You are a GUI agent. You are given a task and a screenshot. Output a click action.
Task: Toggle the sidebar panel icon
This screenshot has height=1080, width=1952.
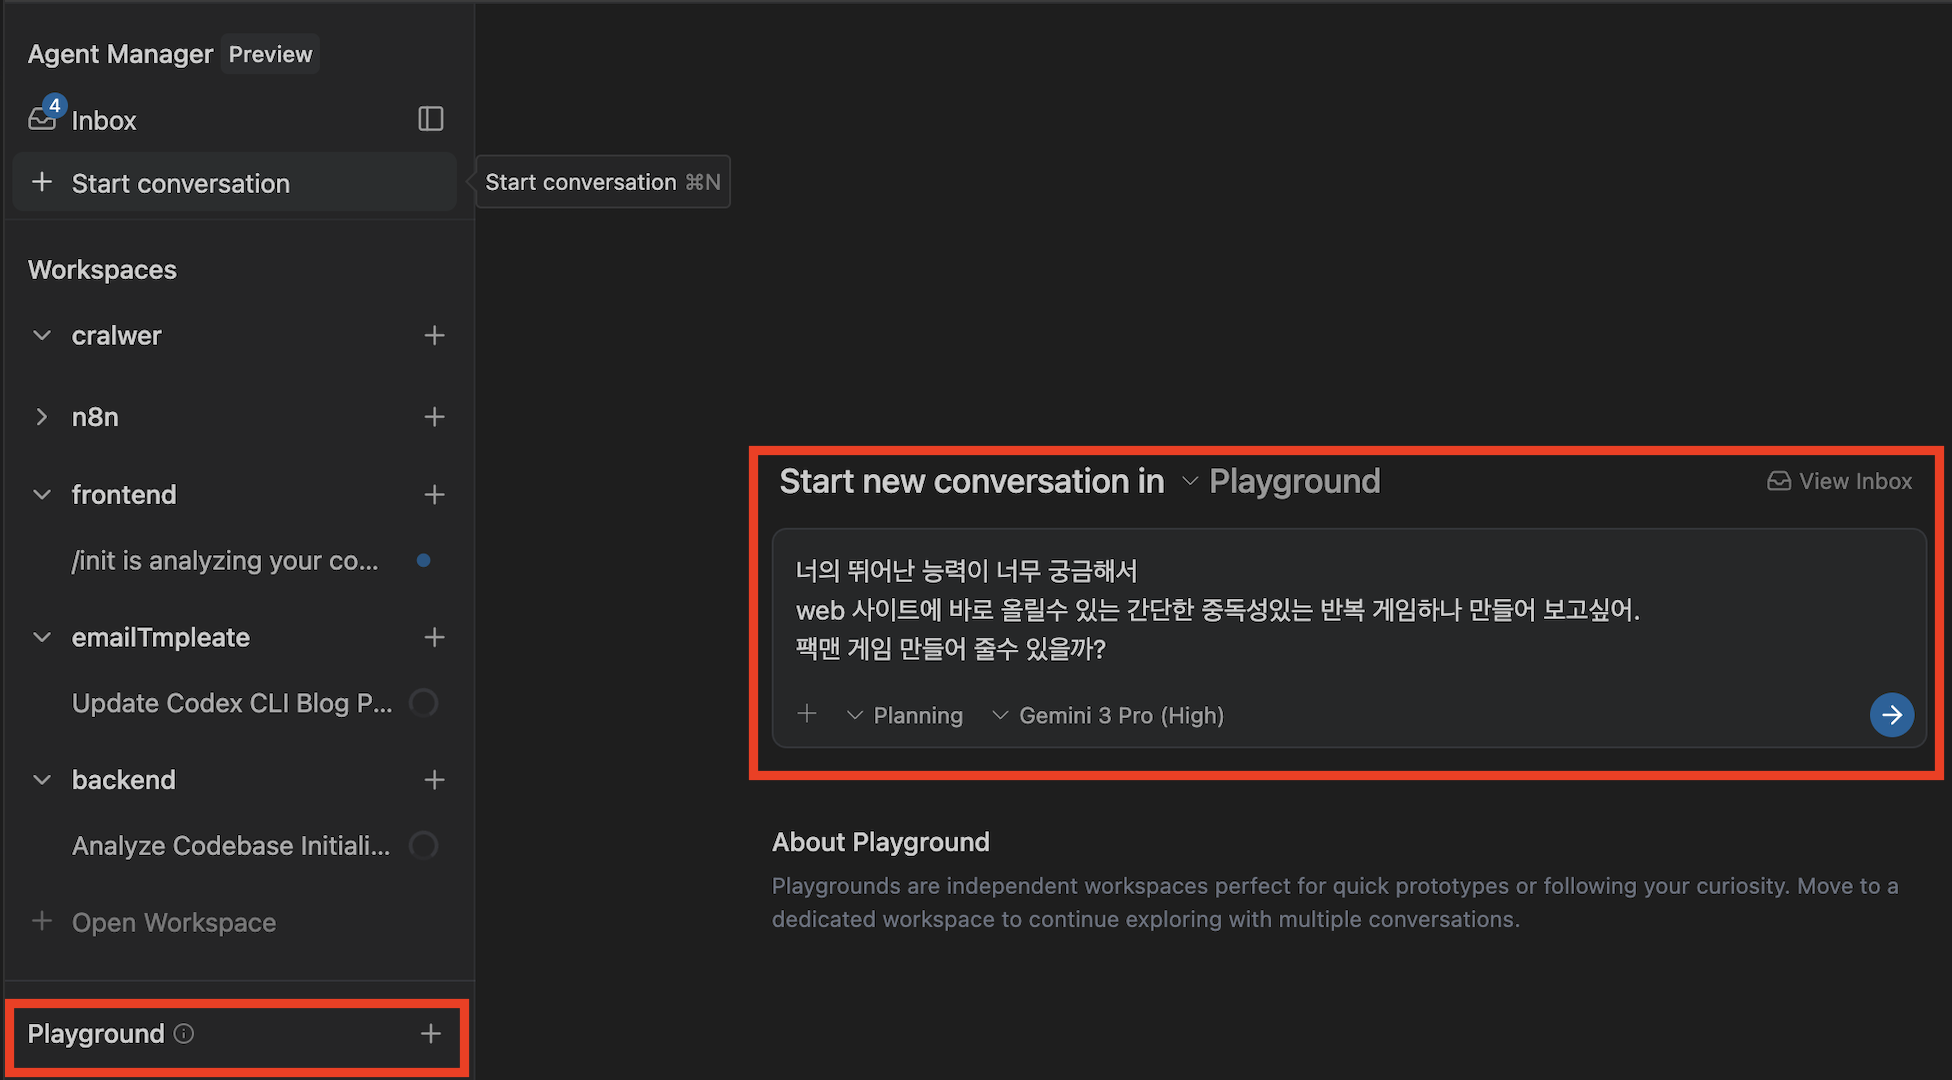[x=430, y=119]
